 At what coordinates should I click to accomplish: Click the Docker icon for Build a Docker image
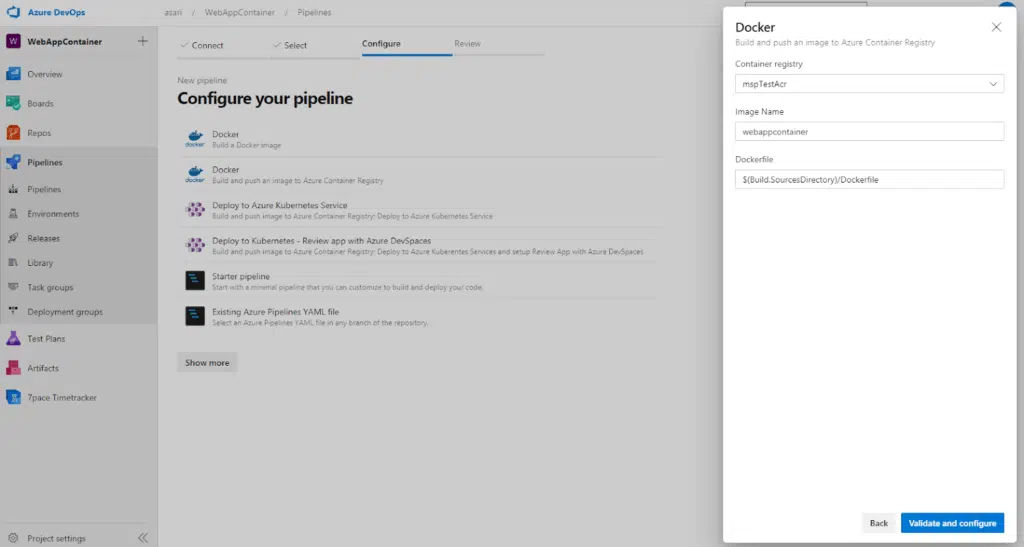pos(195,138)
